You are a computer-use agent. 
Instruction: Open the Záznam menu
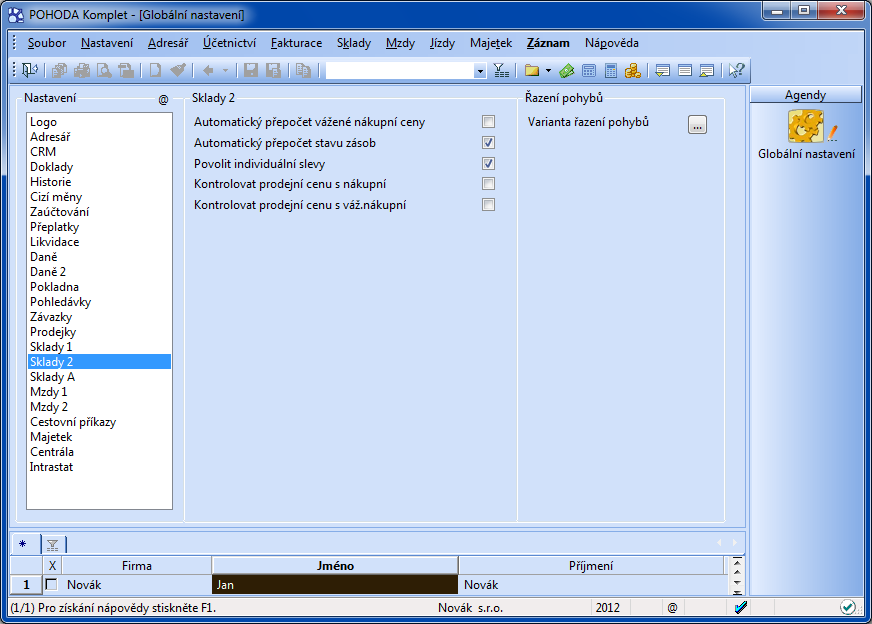click(548, 43)
